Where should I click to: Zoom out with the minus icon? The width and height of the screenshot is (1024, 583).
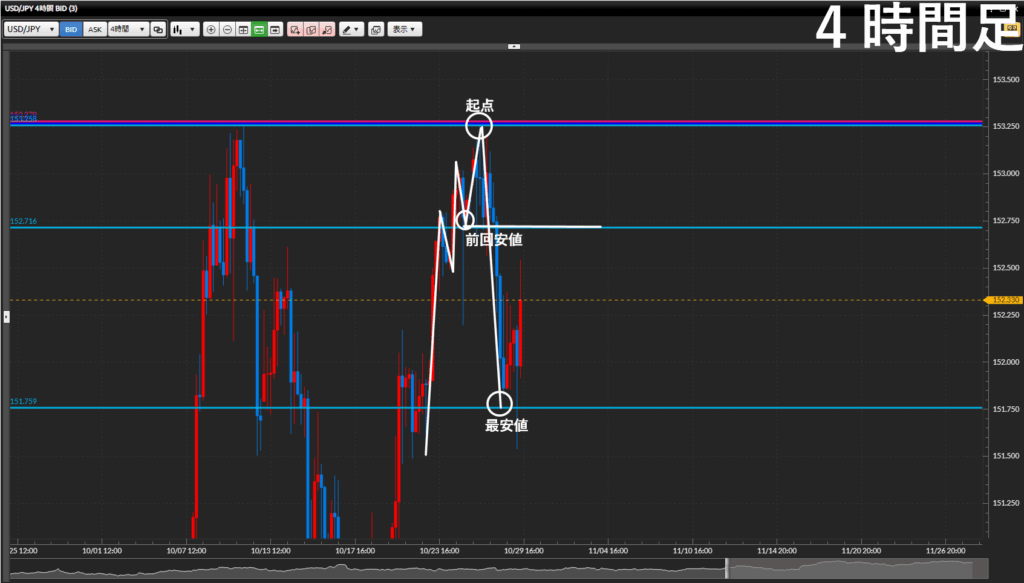tap(227, 30)
